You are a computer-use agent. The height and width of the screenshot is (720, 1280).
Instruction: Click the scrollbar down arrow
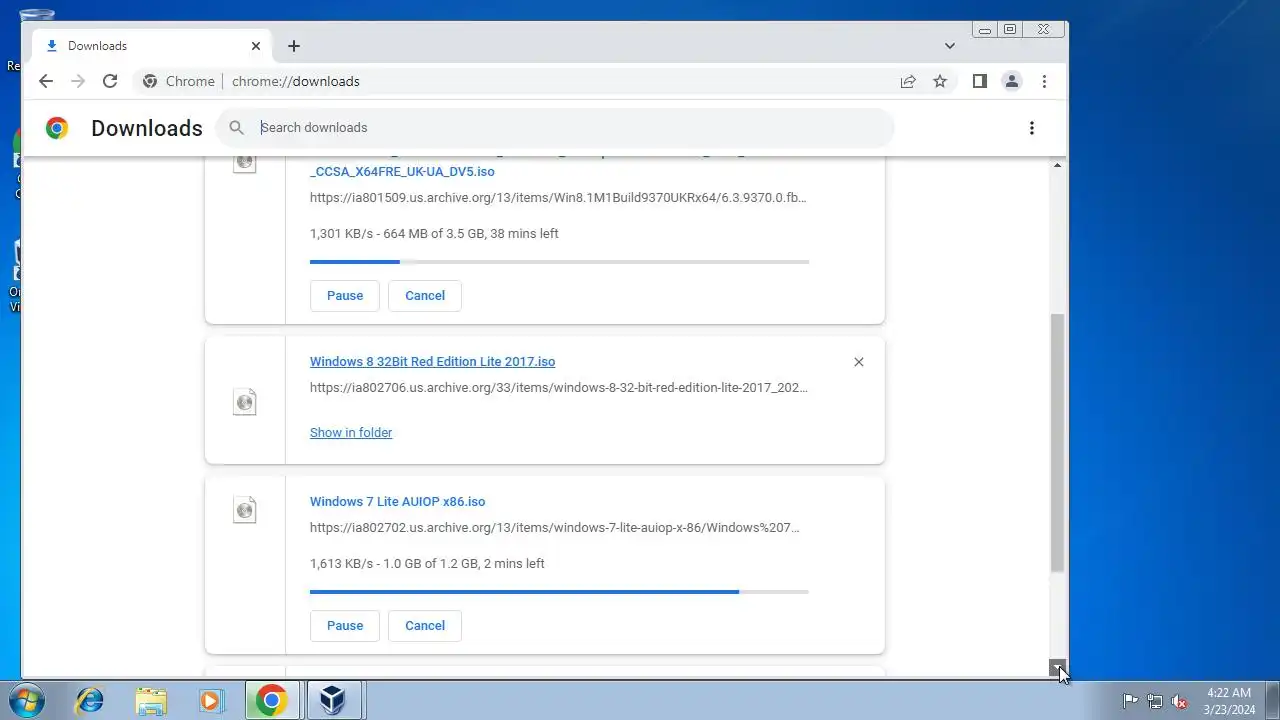pyautogui.click(x=1058, y=668)
